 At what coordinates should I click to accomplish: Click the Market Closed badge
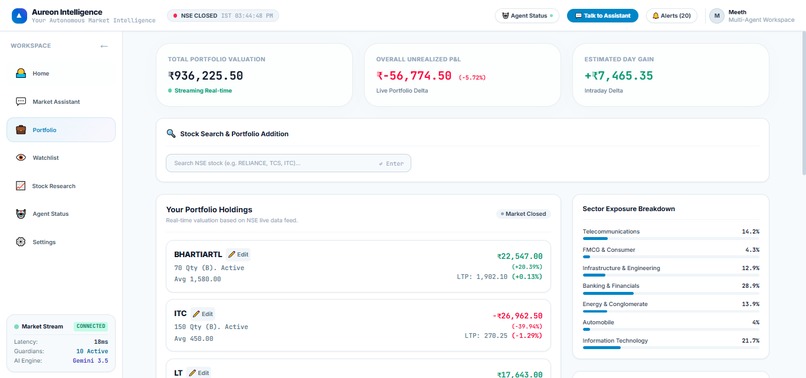click(x=523, y=214)
